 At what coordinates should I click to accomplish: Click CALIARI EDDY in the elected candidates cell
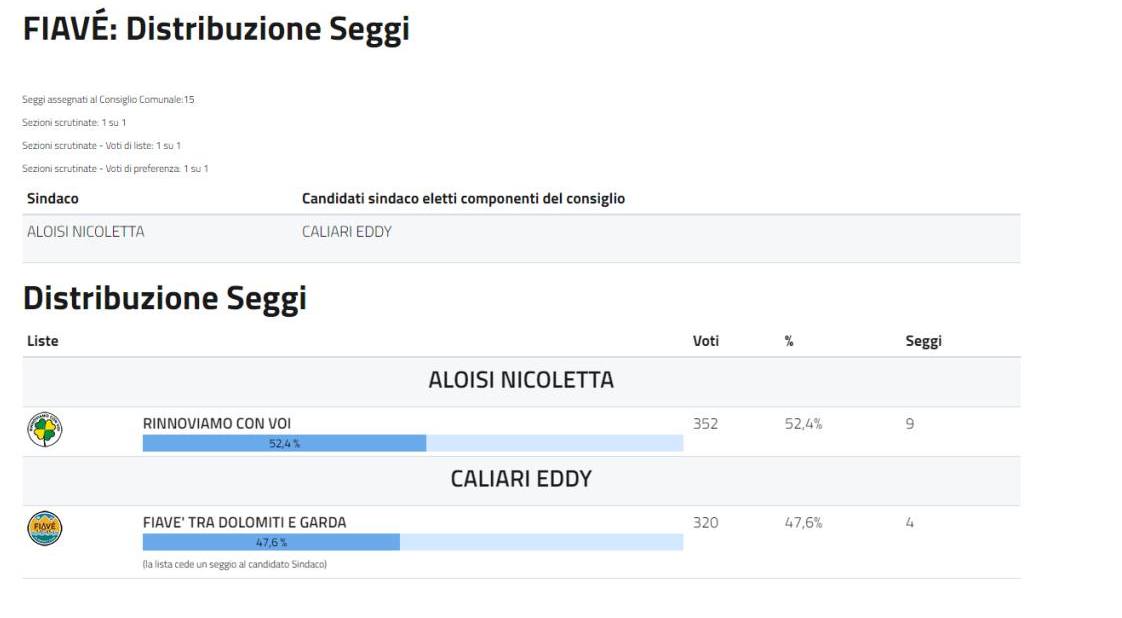(x=347, y=232)
